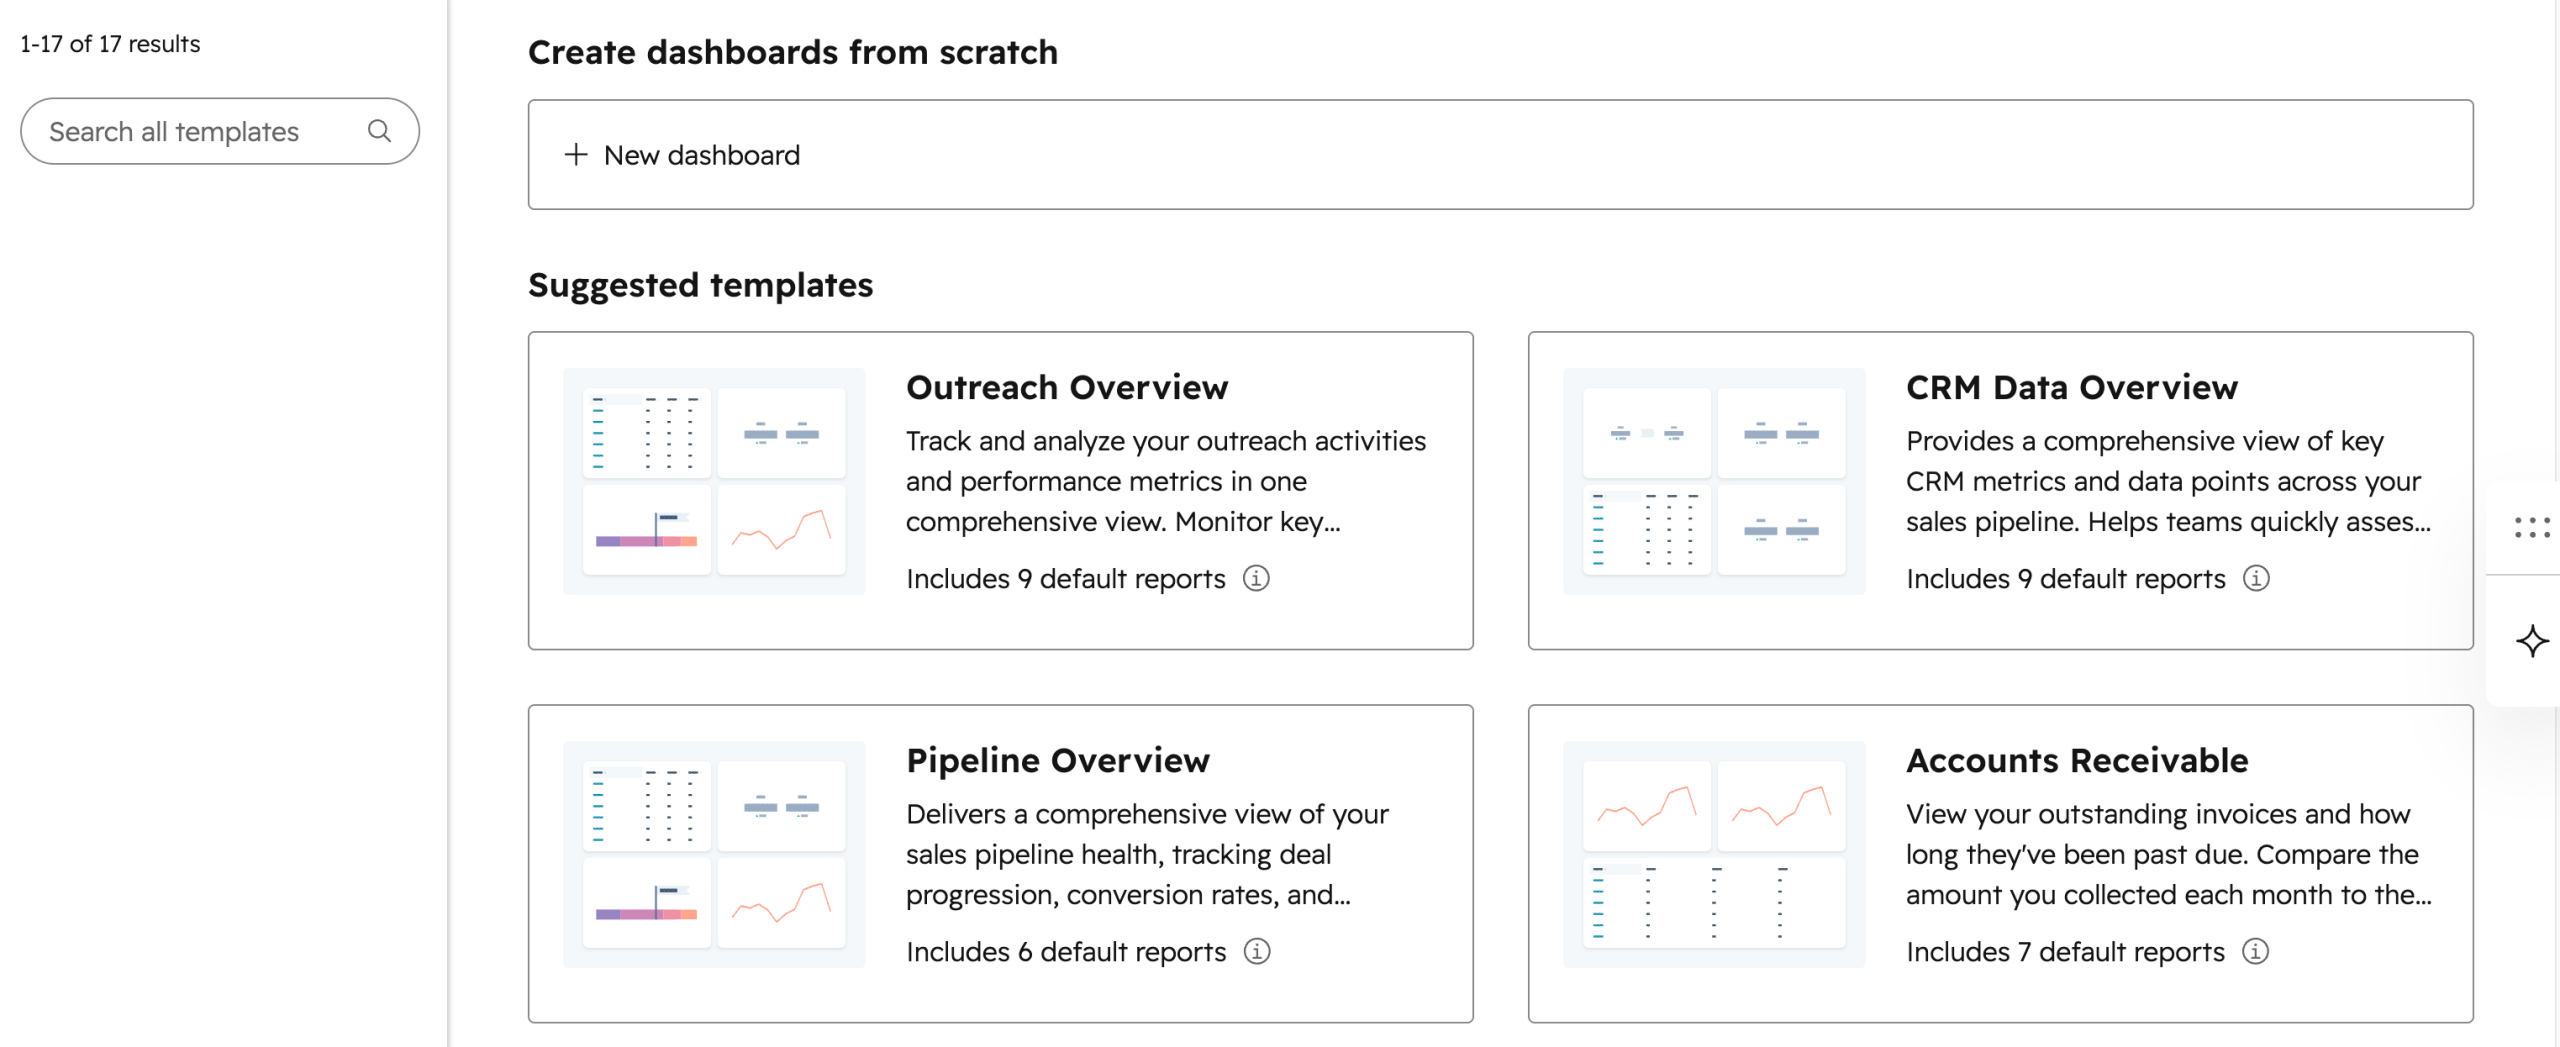This screenshot has height=1047, width=2560.
Task: Show info for Accounts Receivable default reports
Action: (2255, 951)
